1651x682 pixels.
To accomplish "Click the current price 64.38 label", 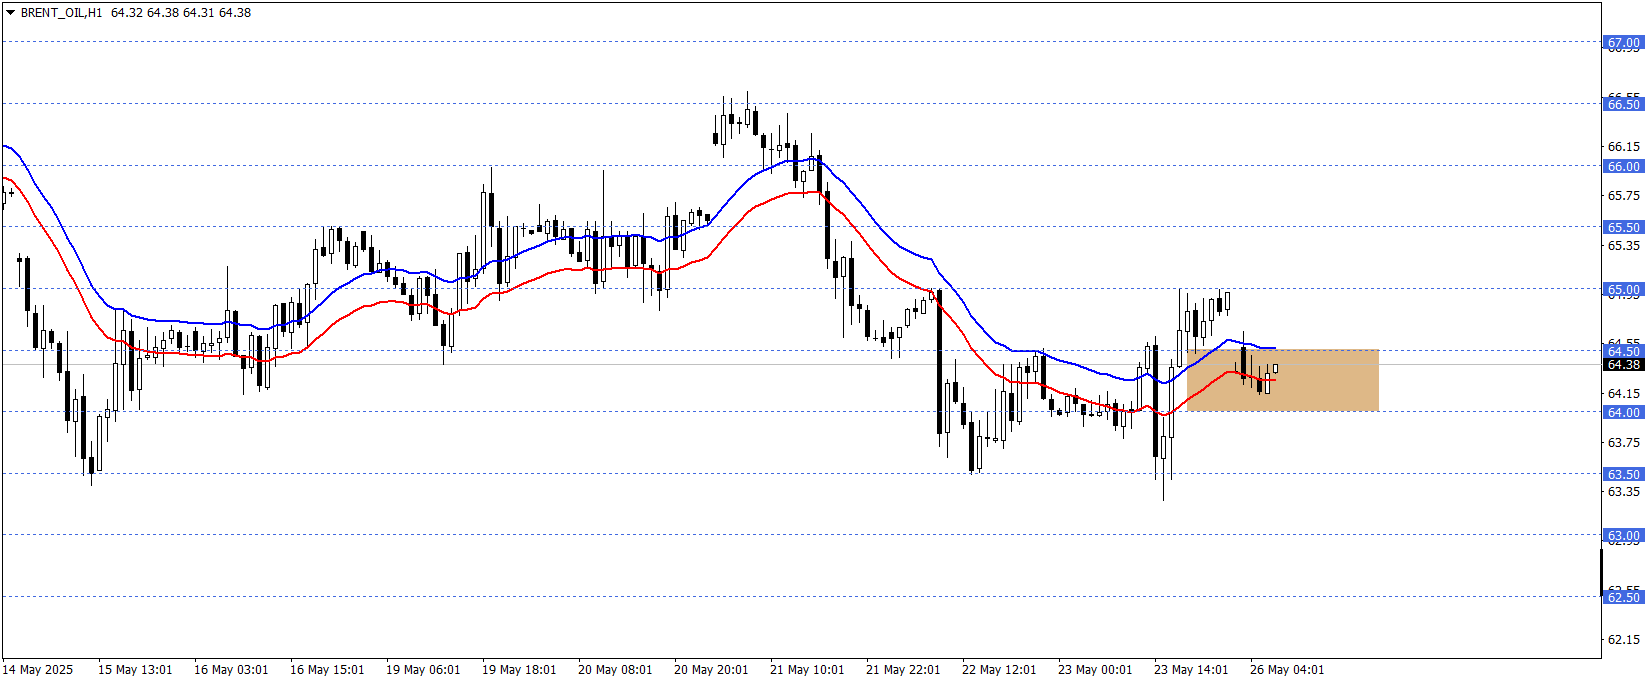I will click(x=1623, y=364).
